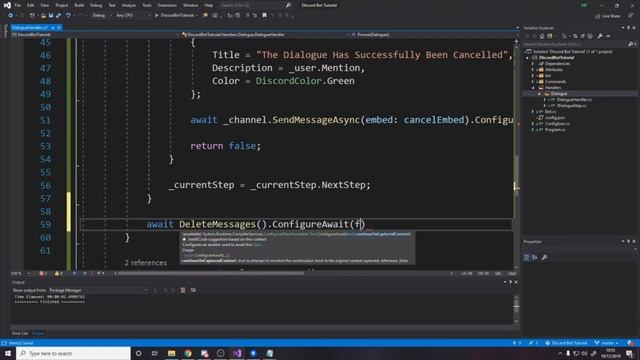Viewport: 640px width, 360px height.
Task: Select ConfigJson.cs in Solution Explorer
Action: pyautogui.click(x=557, y=124)
